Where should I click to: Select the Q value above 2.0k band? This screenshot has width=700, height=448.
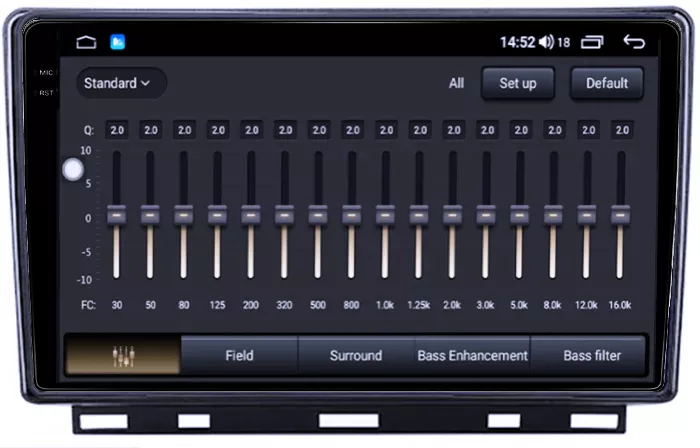tap(454, 130)
